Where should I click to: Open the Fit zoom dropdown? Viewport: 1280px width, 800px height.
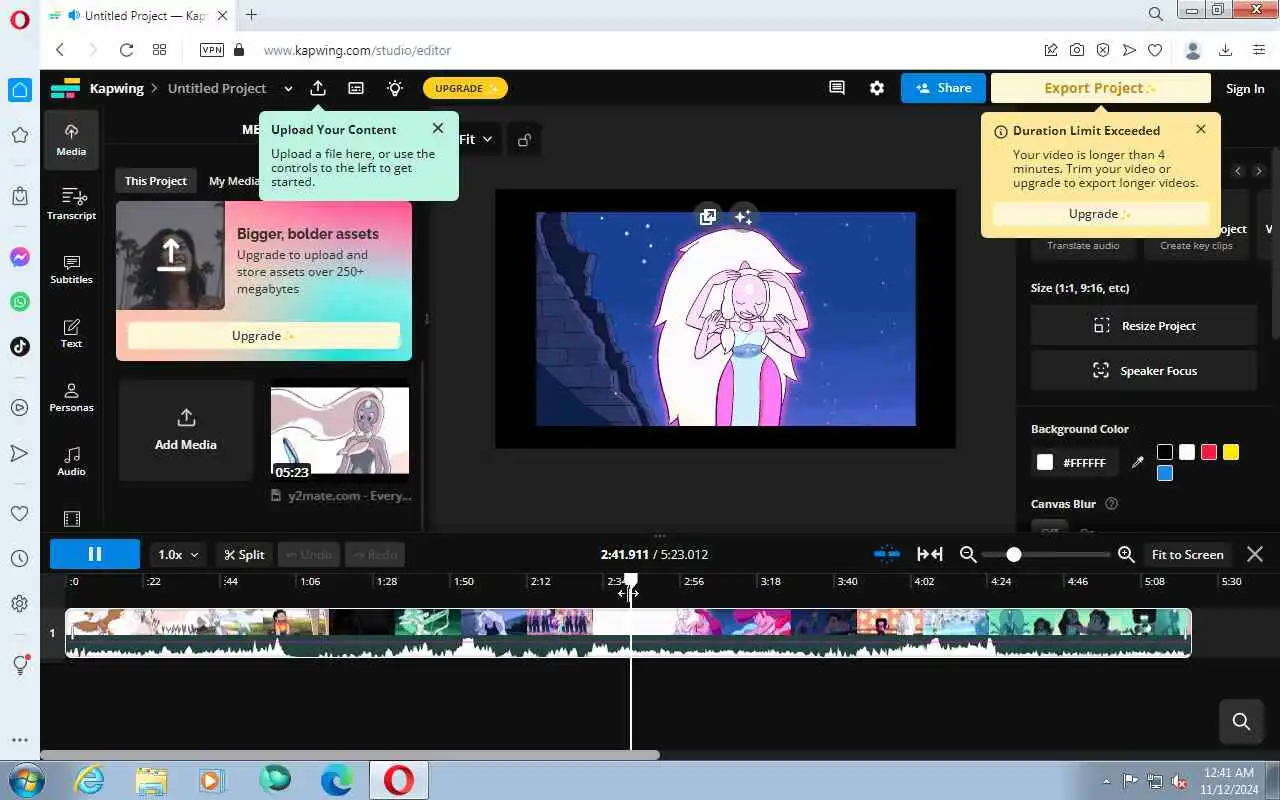coord(476,140)
